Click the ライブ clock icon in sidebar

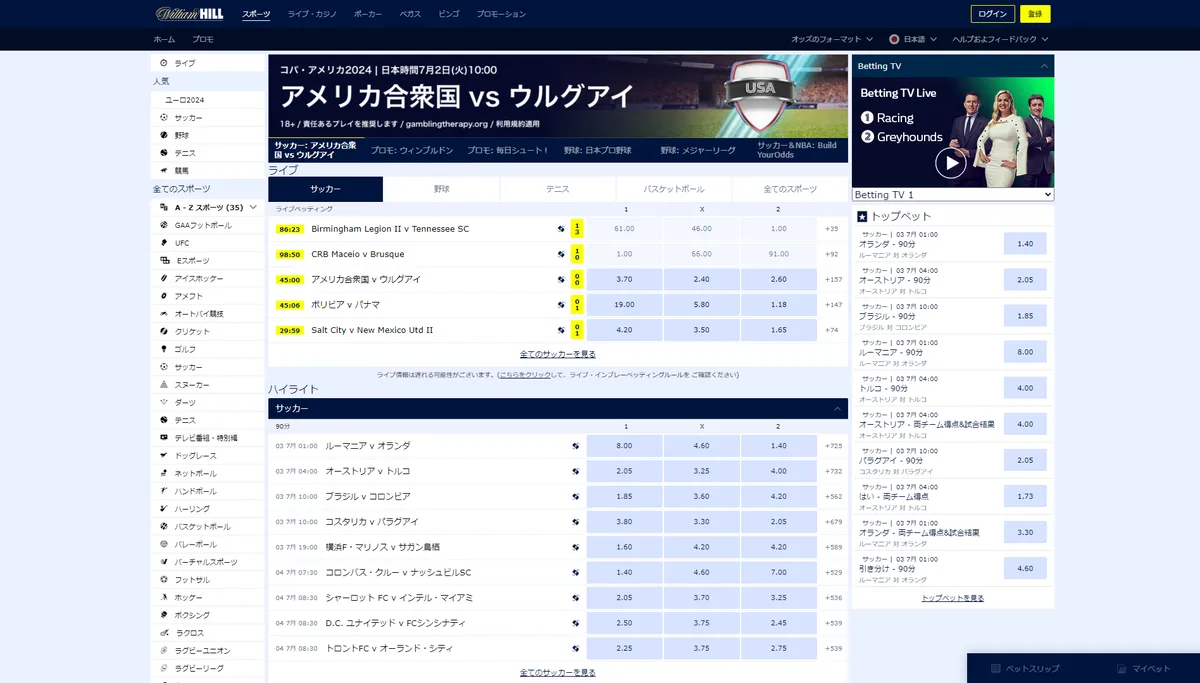tap(164, 63)
